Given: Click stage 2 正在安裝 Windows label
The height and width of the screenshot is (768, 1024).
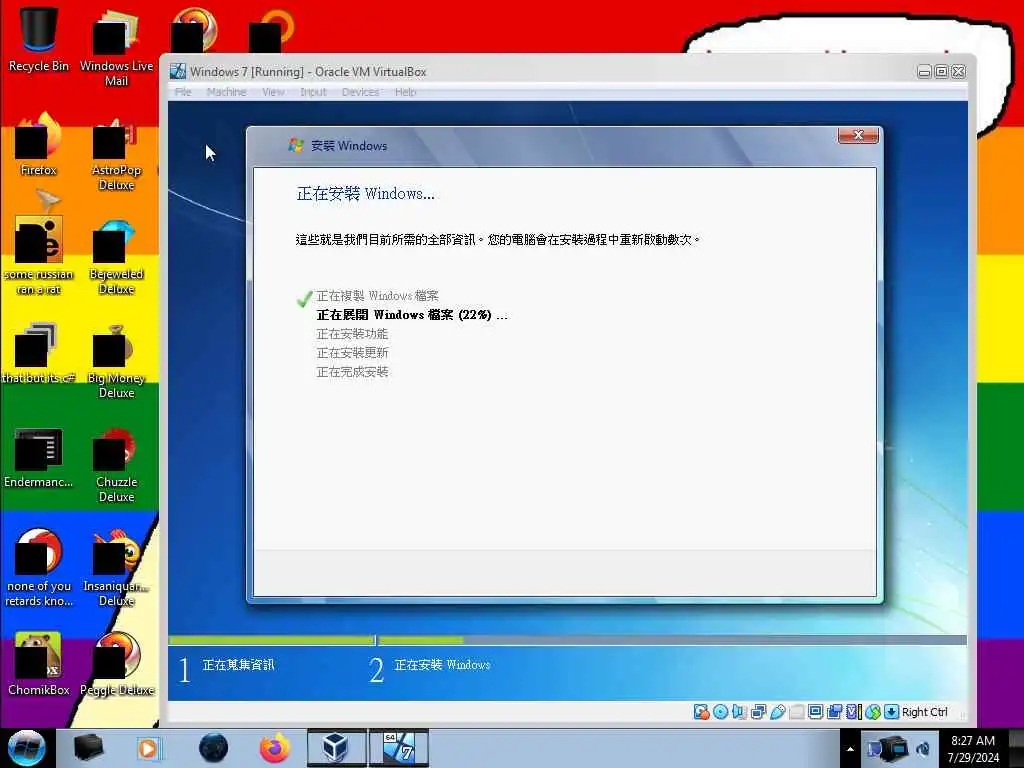Looking at the screenshot, I should pyautogui.click(x=442, y=665).
